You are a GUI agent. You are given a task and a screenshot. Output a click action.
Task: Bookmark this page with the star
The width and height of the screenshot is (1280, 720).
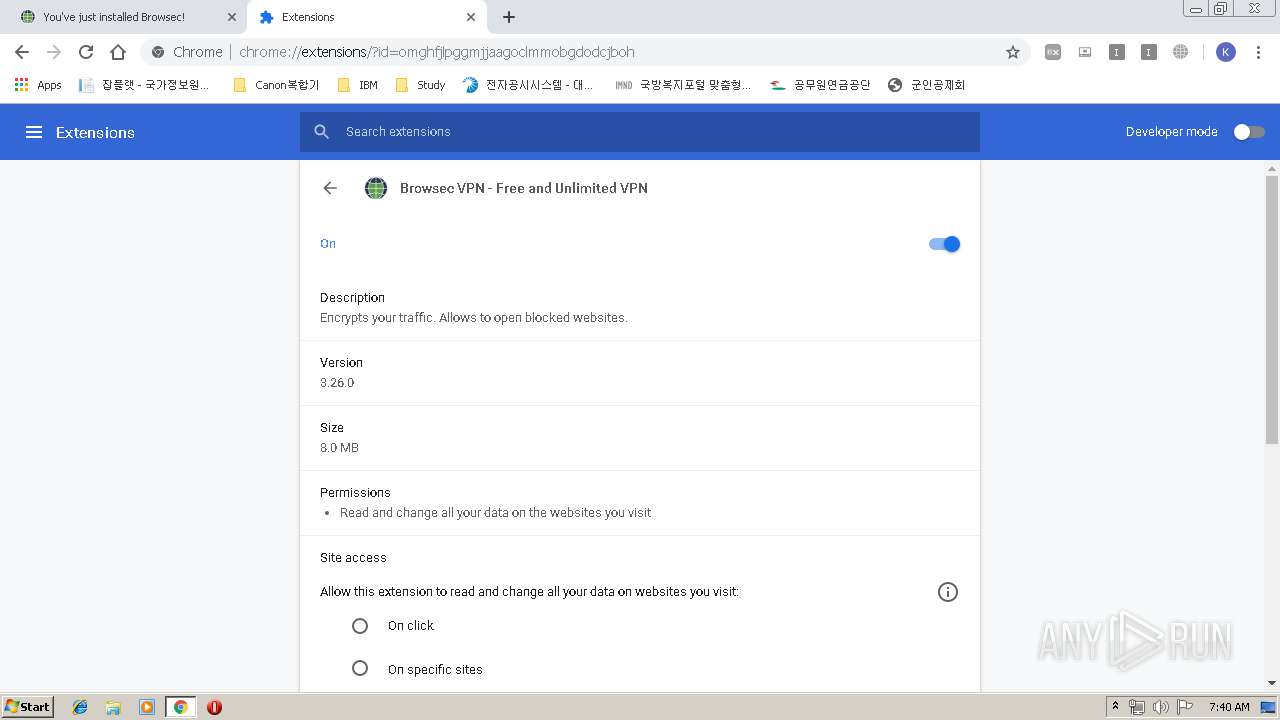[1013, 52]
